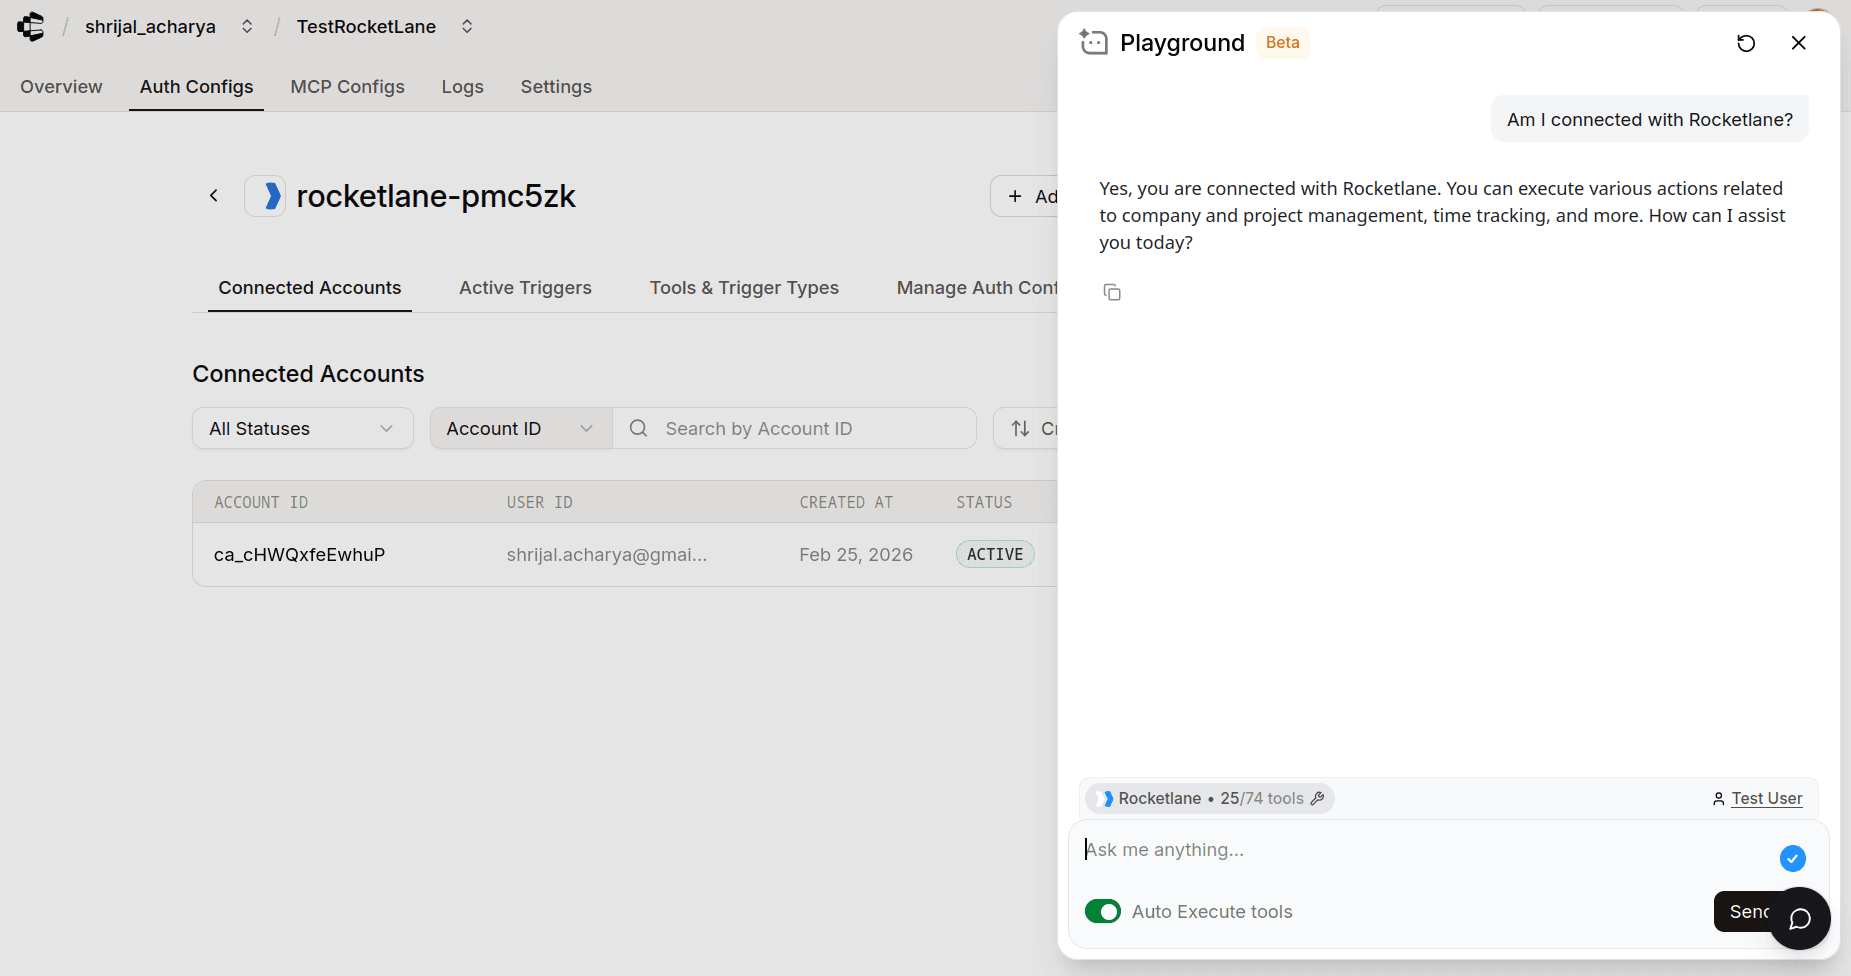The width and height of the screenshot is (1851, 976).
Task: Click the Send button
Action: [1743, 911]
